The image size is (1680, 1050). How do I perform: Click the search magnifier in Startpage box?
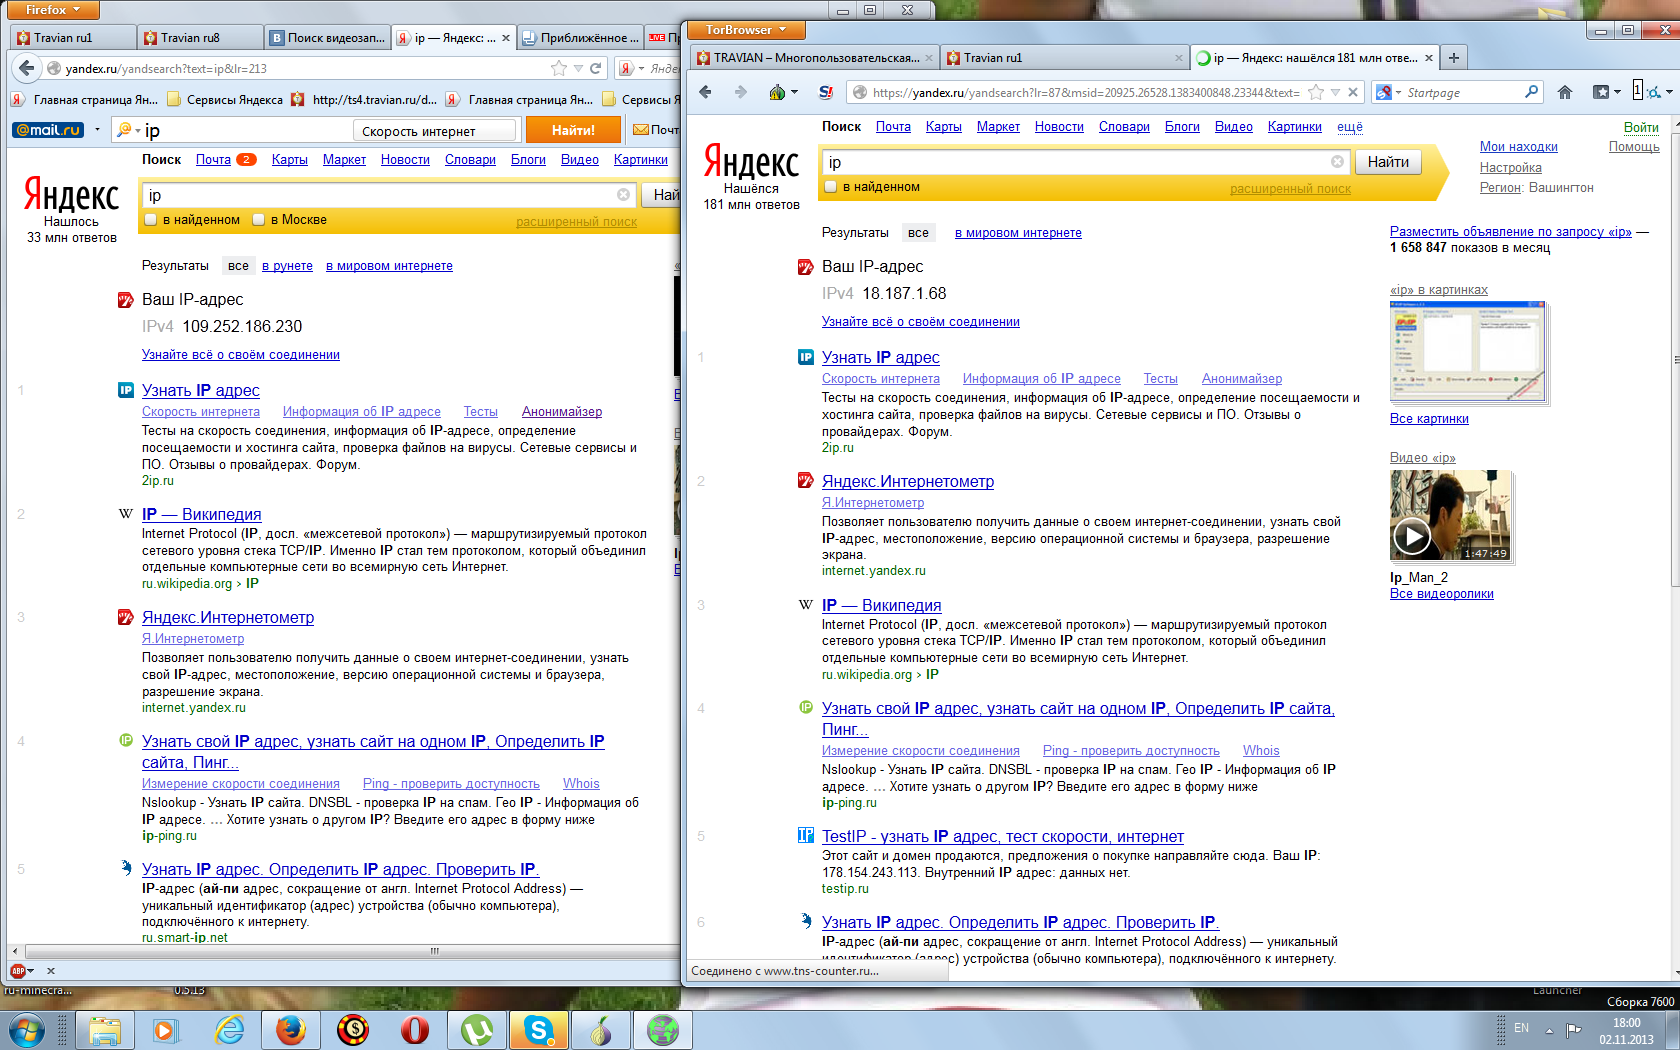pyautogui.click(x=1531, y=92)
